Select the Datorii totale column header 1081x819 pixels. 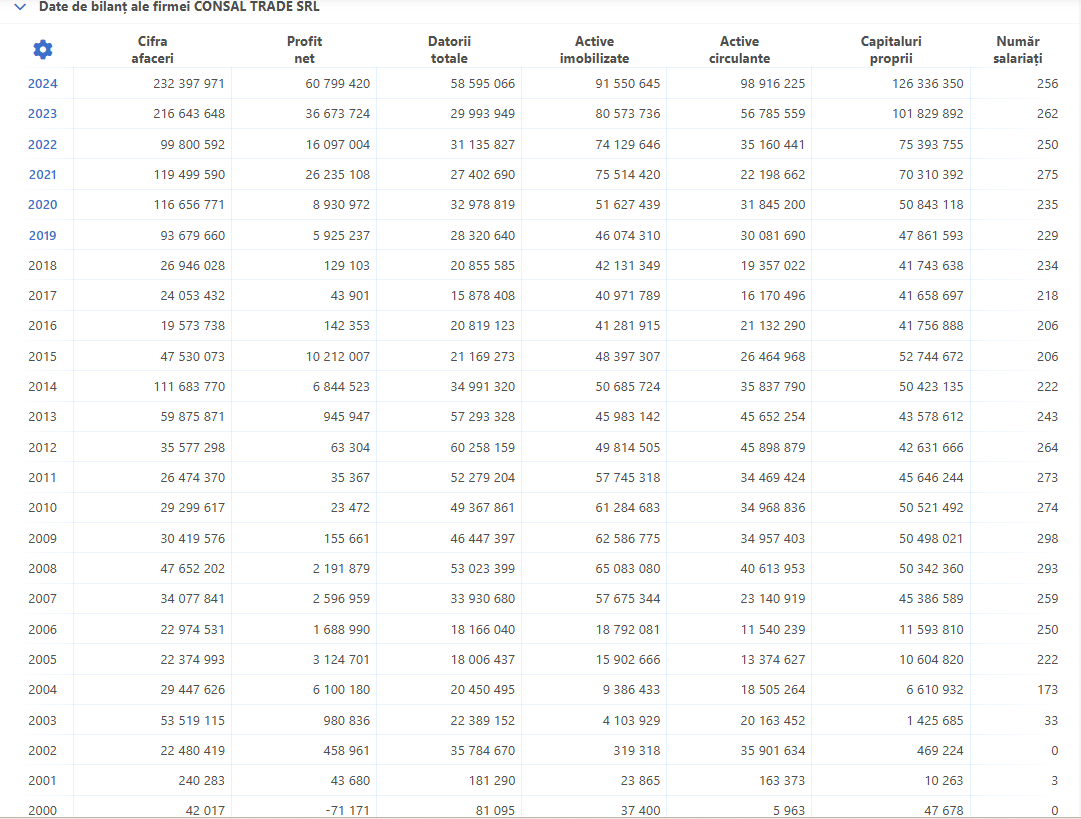click(x=449, y=50)
